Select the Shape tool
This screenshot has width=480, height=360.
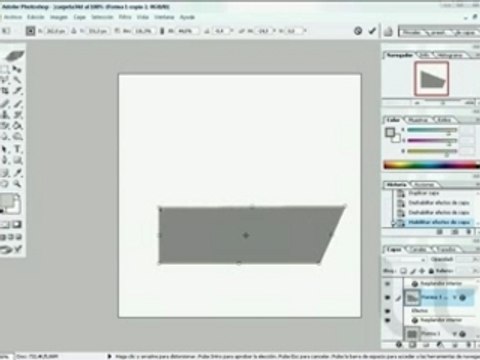tap(17, 160)
